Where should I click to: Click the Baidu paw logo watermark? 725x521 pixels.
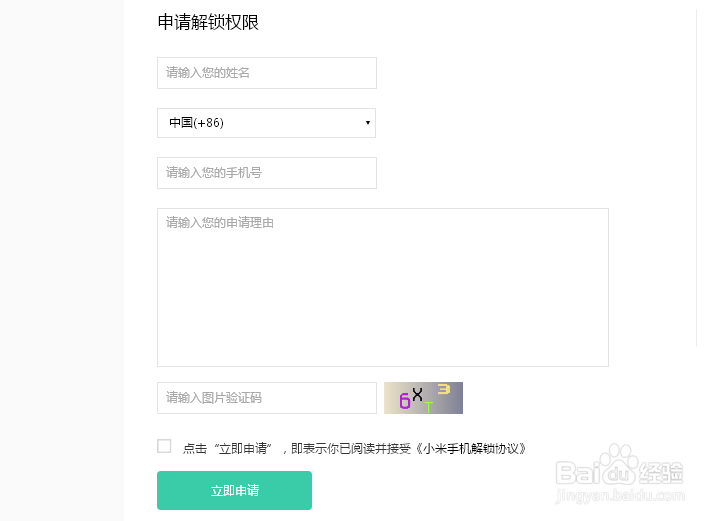click(x=619, y=463)
